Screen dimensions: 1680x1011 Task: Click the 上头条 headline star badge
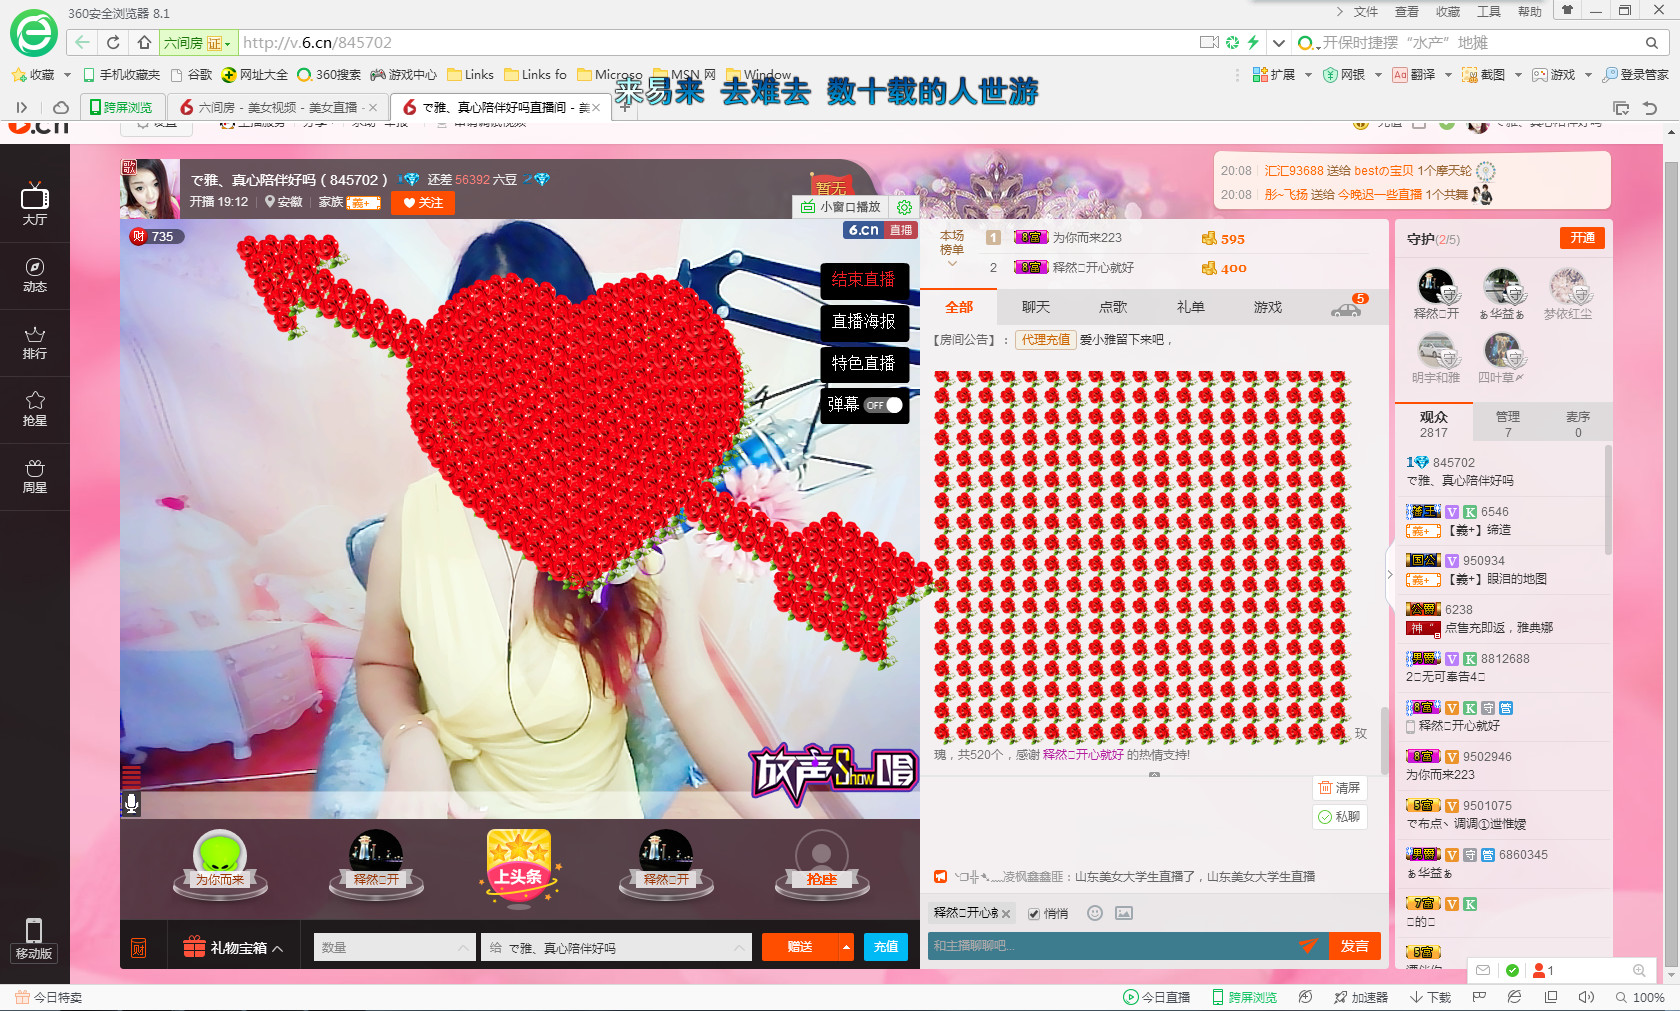click(519, 866)
